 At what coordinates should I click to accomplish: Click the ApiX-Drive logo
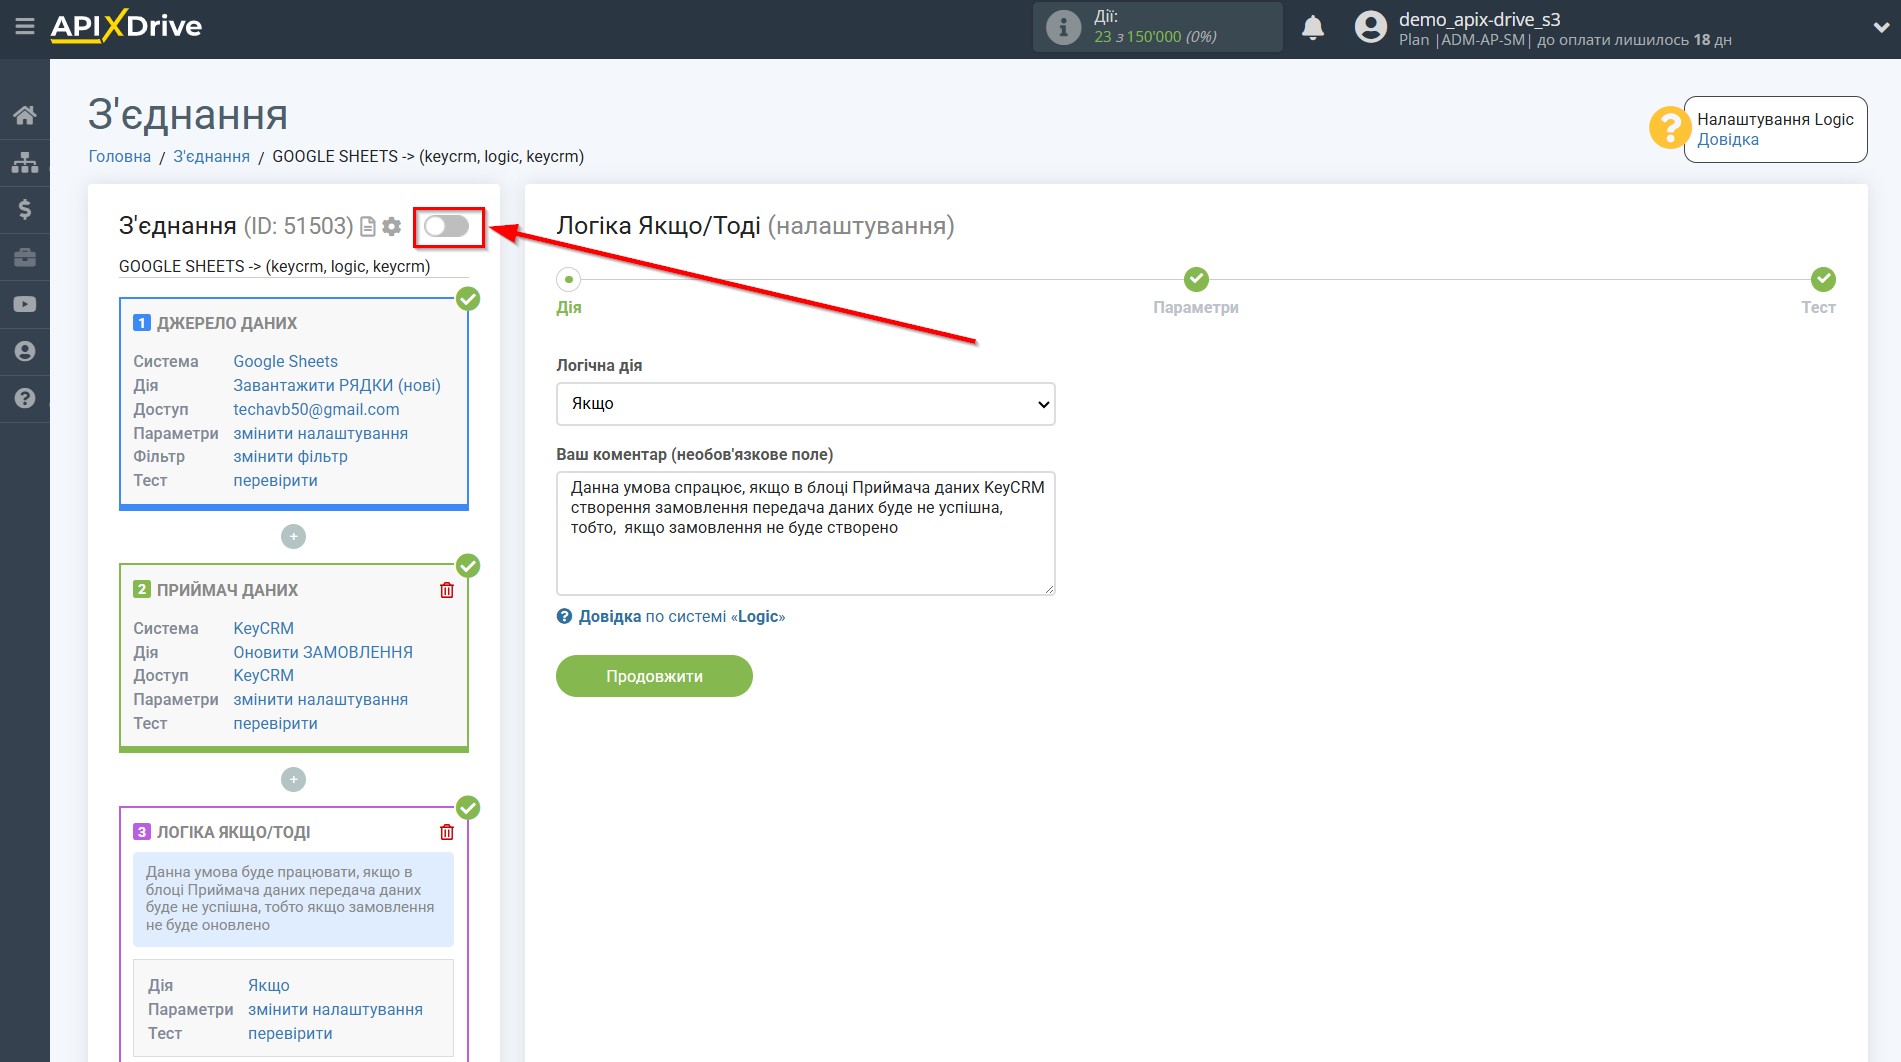click(126, 26)
